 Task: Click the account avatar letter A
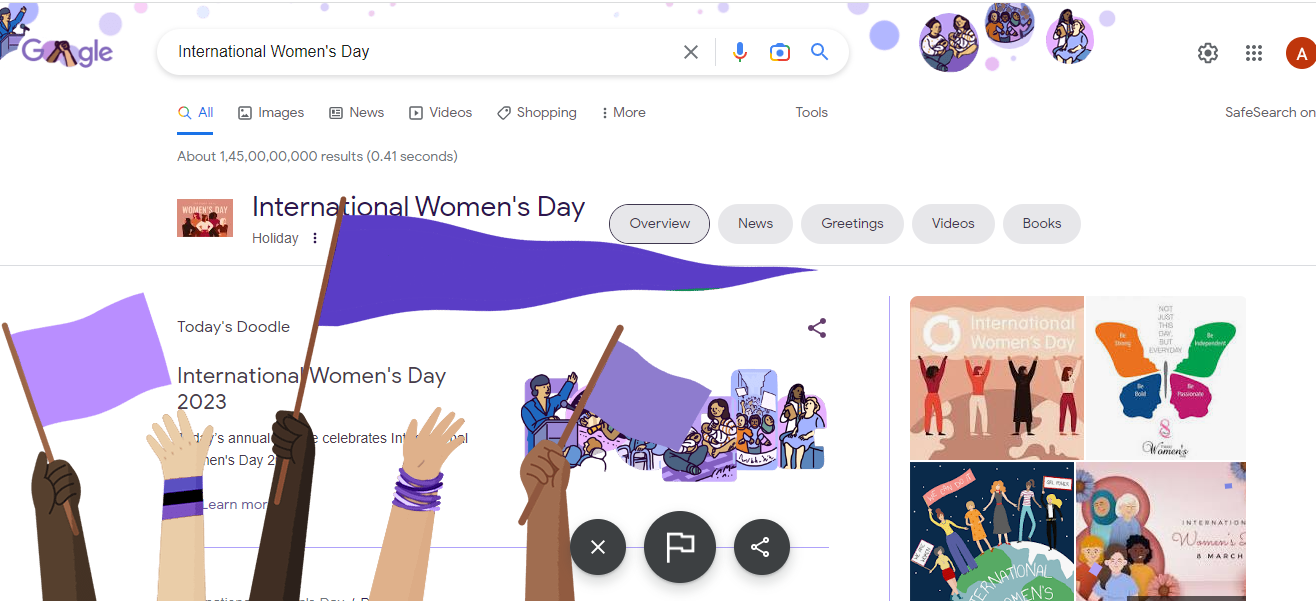(1300, 53)
